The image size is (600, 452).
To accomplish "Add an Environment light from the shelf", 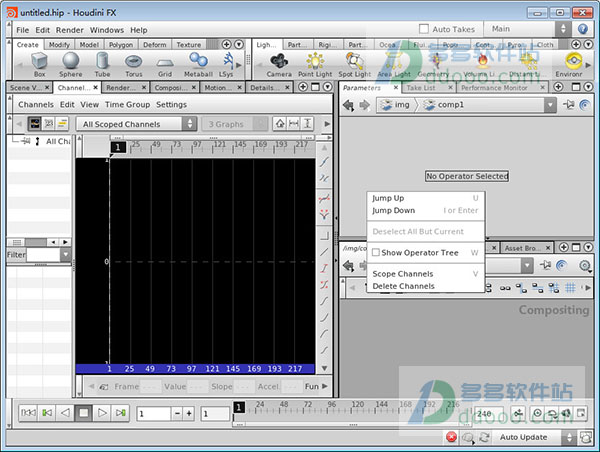I will tap(569, 64).
